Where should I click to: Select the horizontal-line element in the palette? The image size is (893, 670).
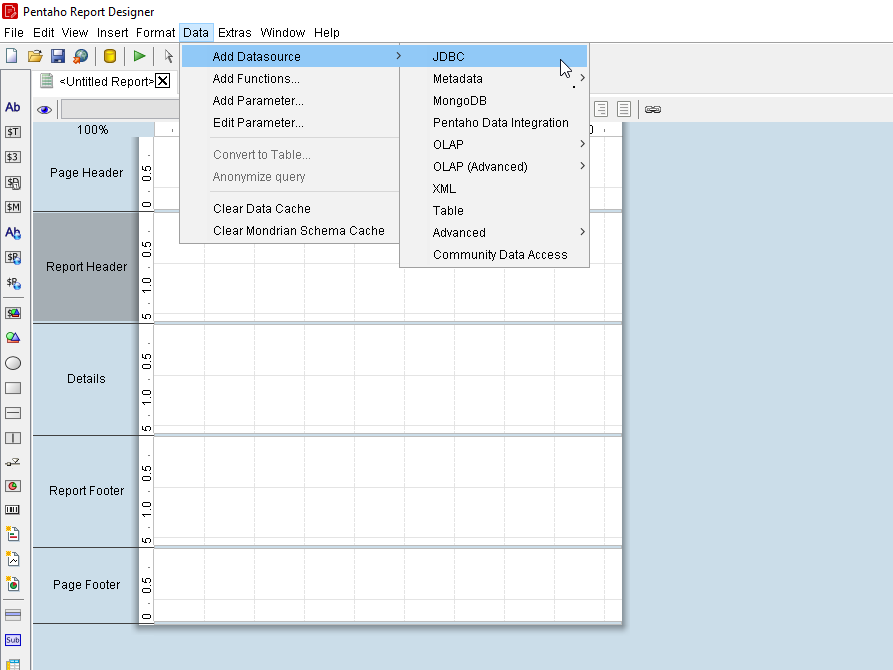point(13,413)
